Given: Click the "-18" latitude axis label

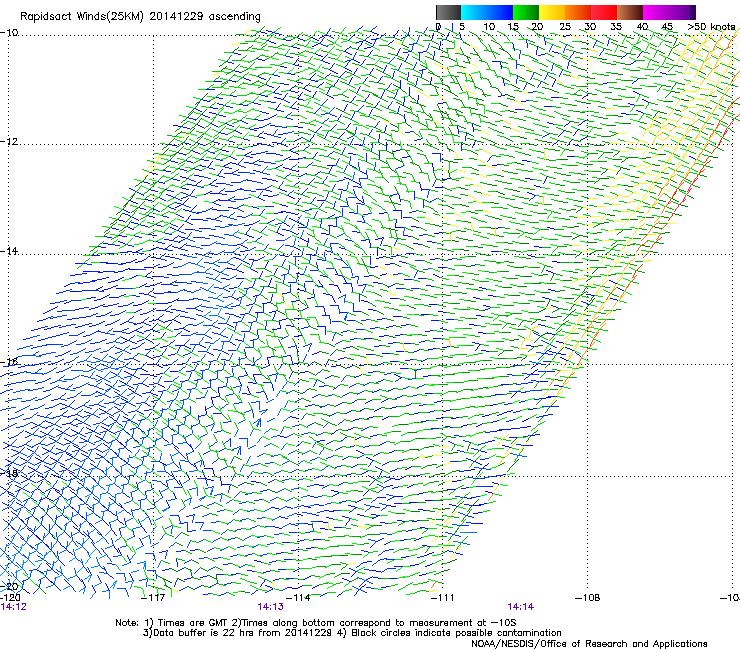Looking at the screenshot, I should (9, 473).
